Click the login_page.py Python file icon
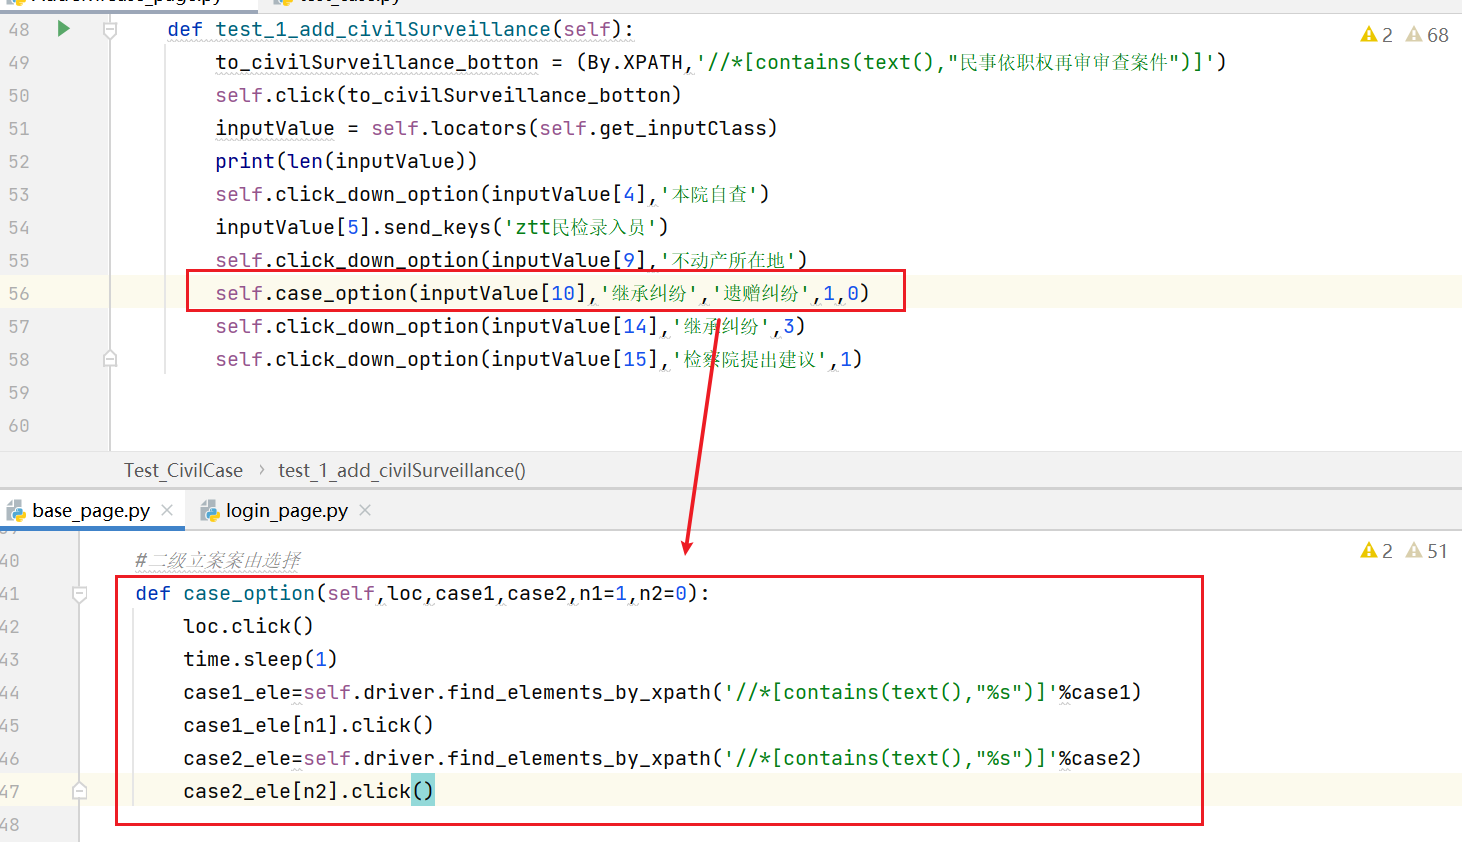The width and height of the screenshot is (1462, 842). tap(210, 511)
